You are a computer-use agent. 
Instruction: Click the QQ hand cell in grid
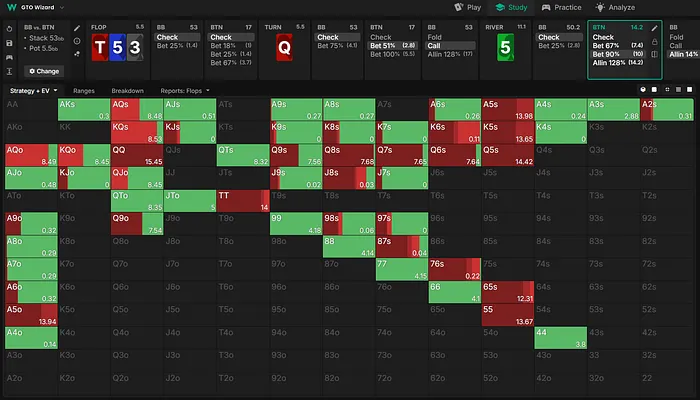[135, 151]
